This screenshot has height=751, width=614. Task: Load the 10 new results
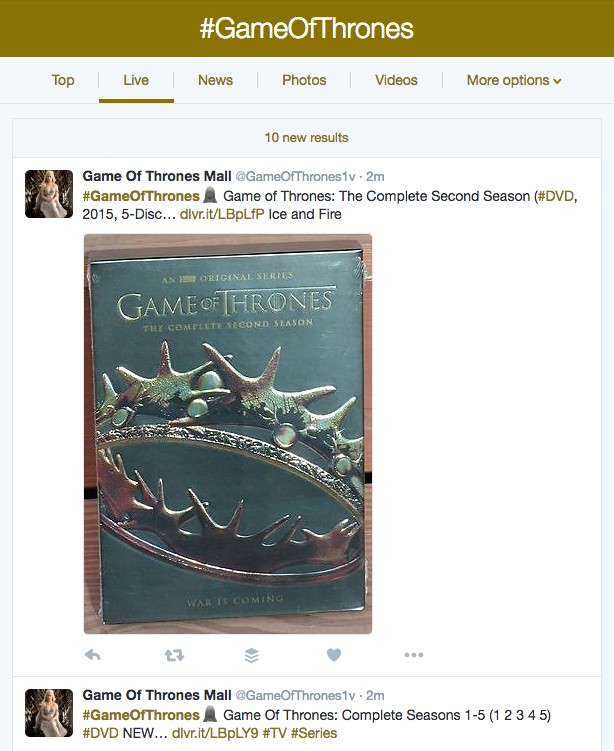coord(307,138)
